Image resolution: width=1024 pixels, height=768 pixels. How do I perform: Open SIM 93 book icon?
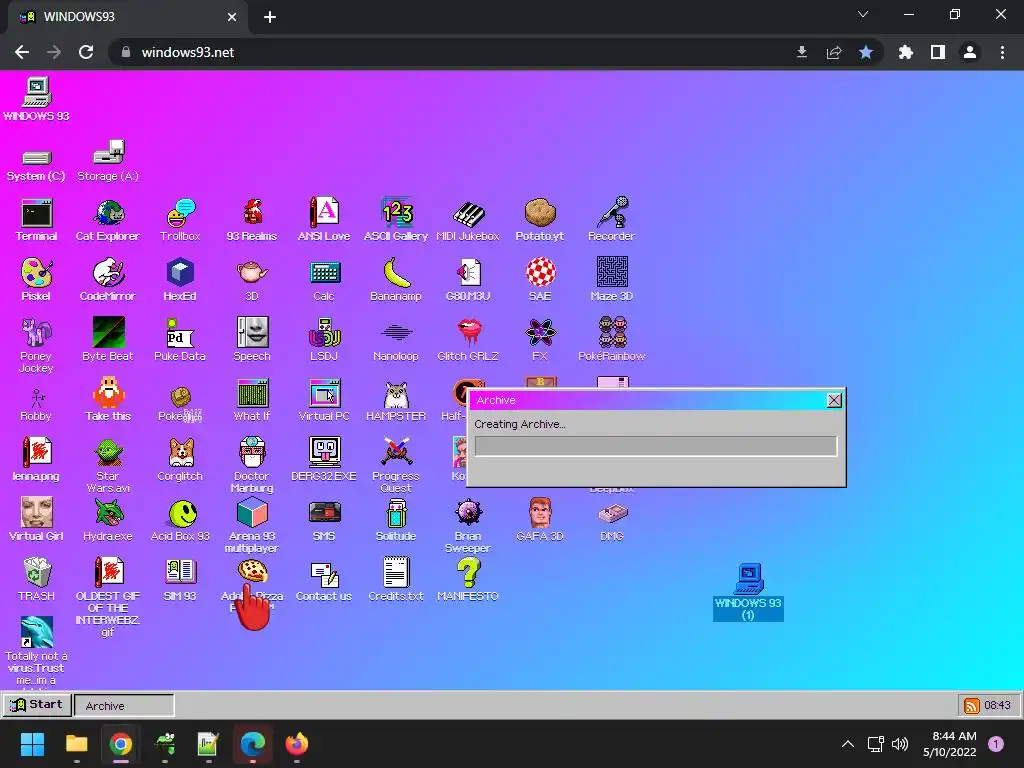180,580
